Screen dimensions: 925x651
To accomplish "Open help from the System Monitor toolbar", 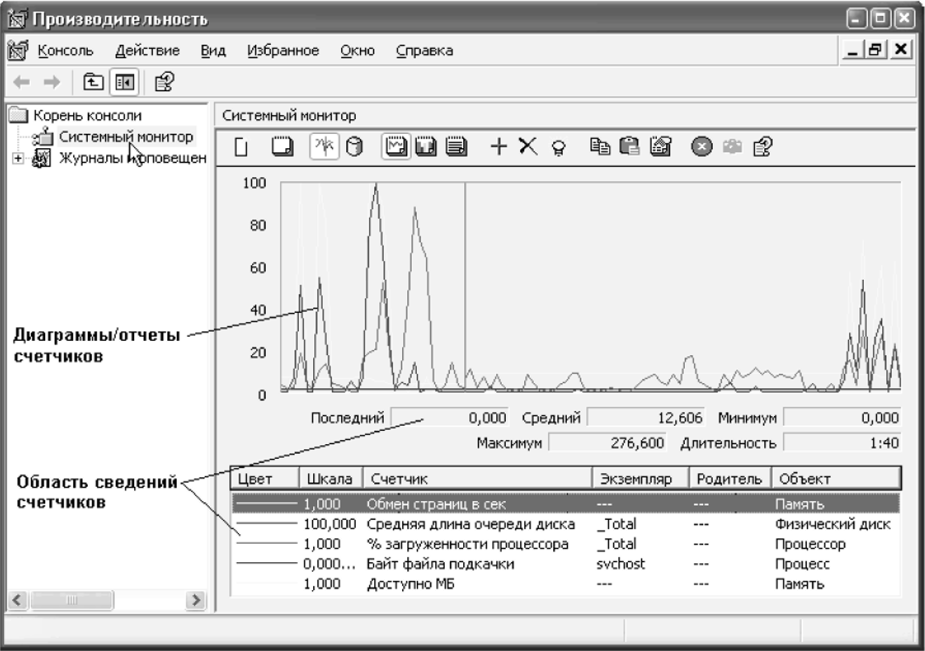I will coord(763,146).
